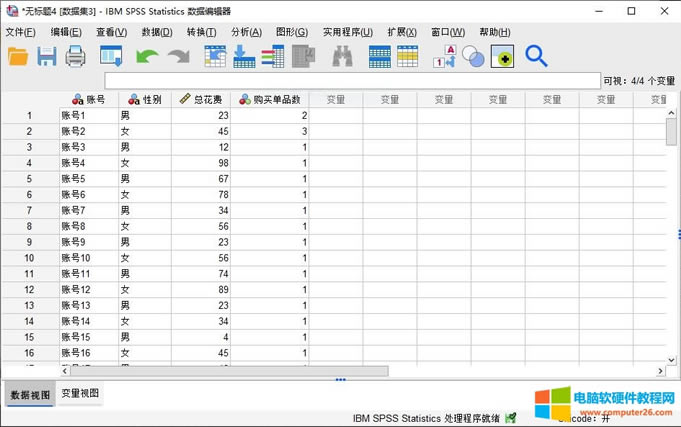Image resolution: width=681 pixels, height=427 pixels.
Task: Toggle the Show All Variables icon
Action: [x=502, y=57]
